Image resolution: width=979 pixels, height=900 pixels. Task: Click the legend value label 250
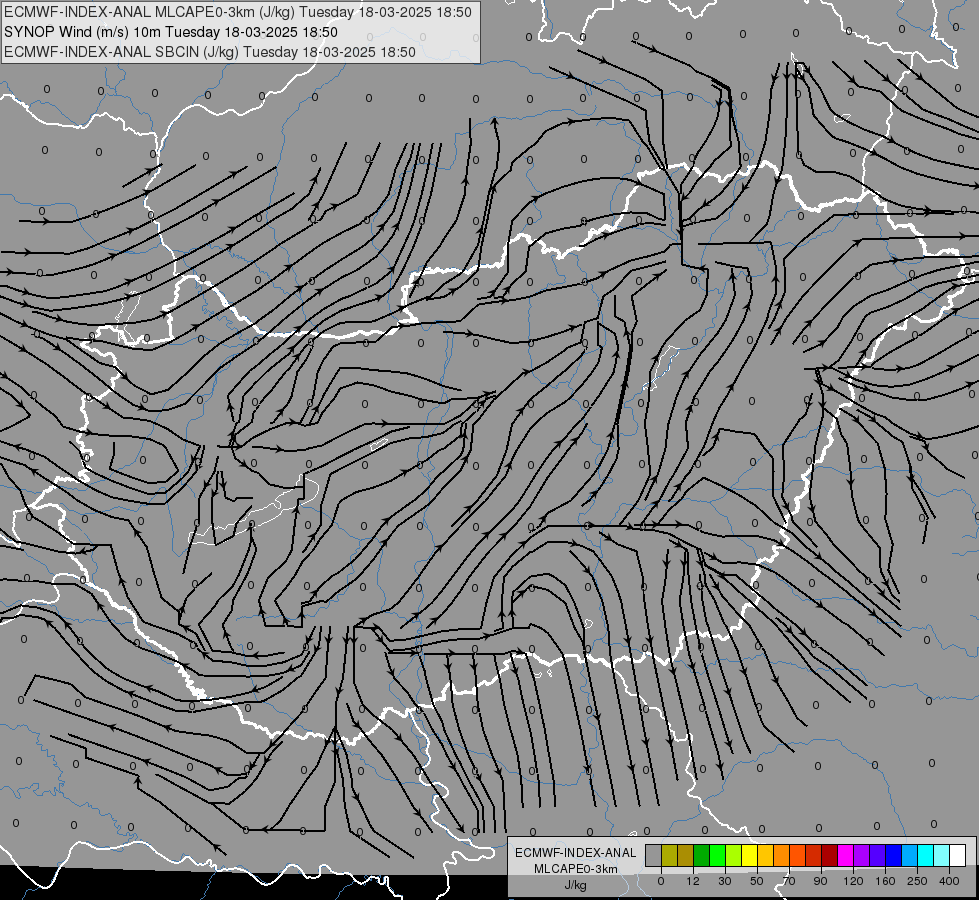[x=917, y=881]
